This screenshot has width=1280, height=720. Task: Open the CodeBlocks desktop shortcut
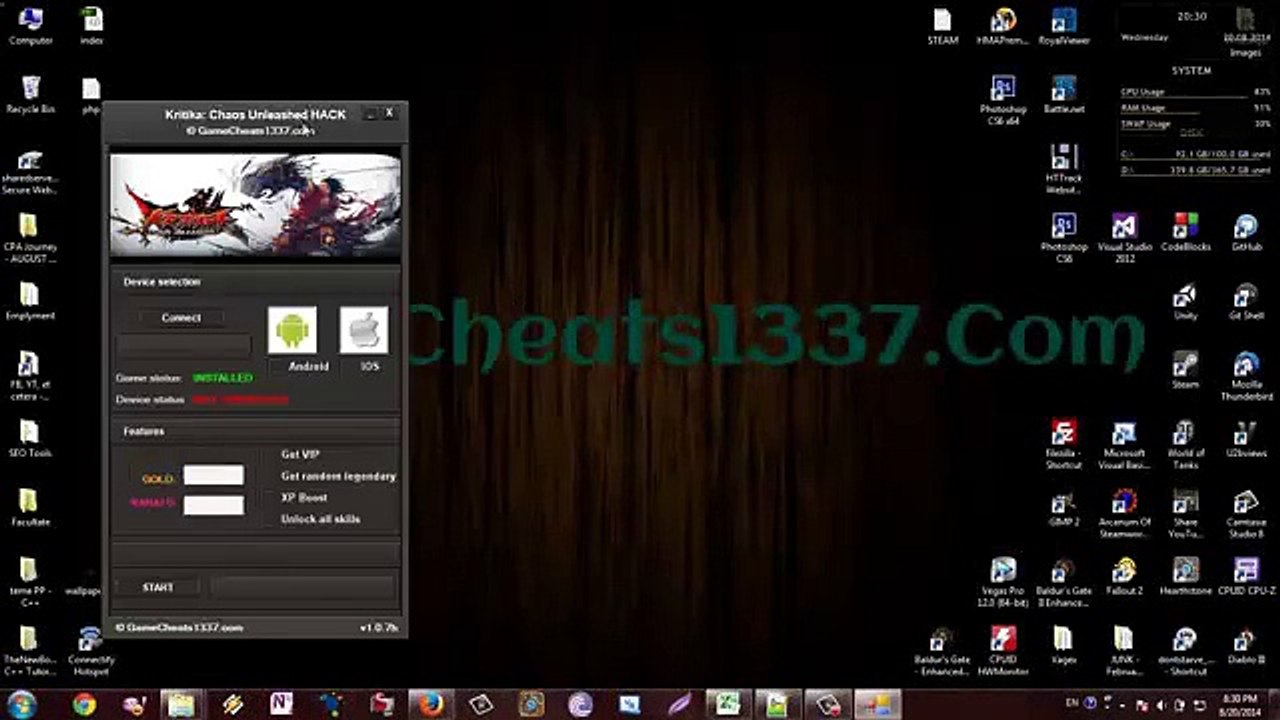(x=1186, y=232)
